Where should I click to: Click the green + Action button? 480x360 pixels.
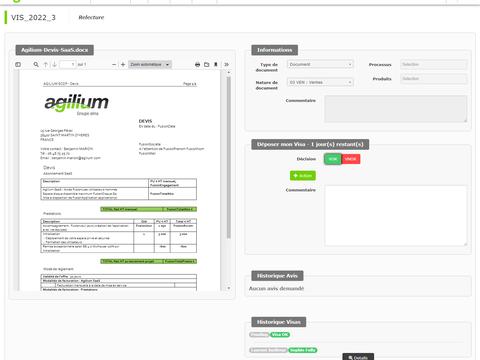coord(303,176)
